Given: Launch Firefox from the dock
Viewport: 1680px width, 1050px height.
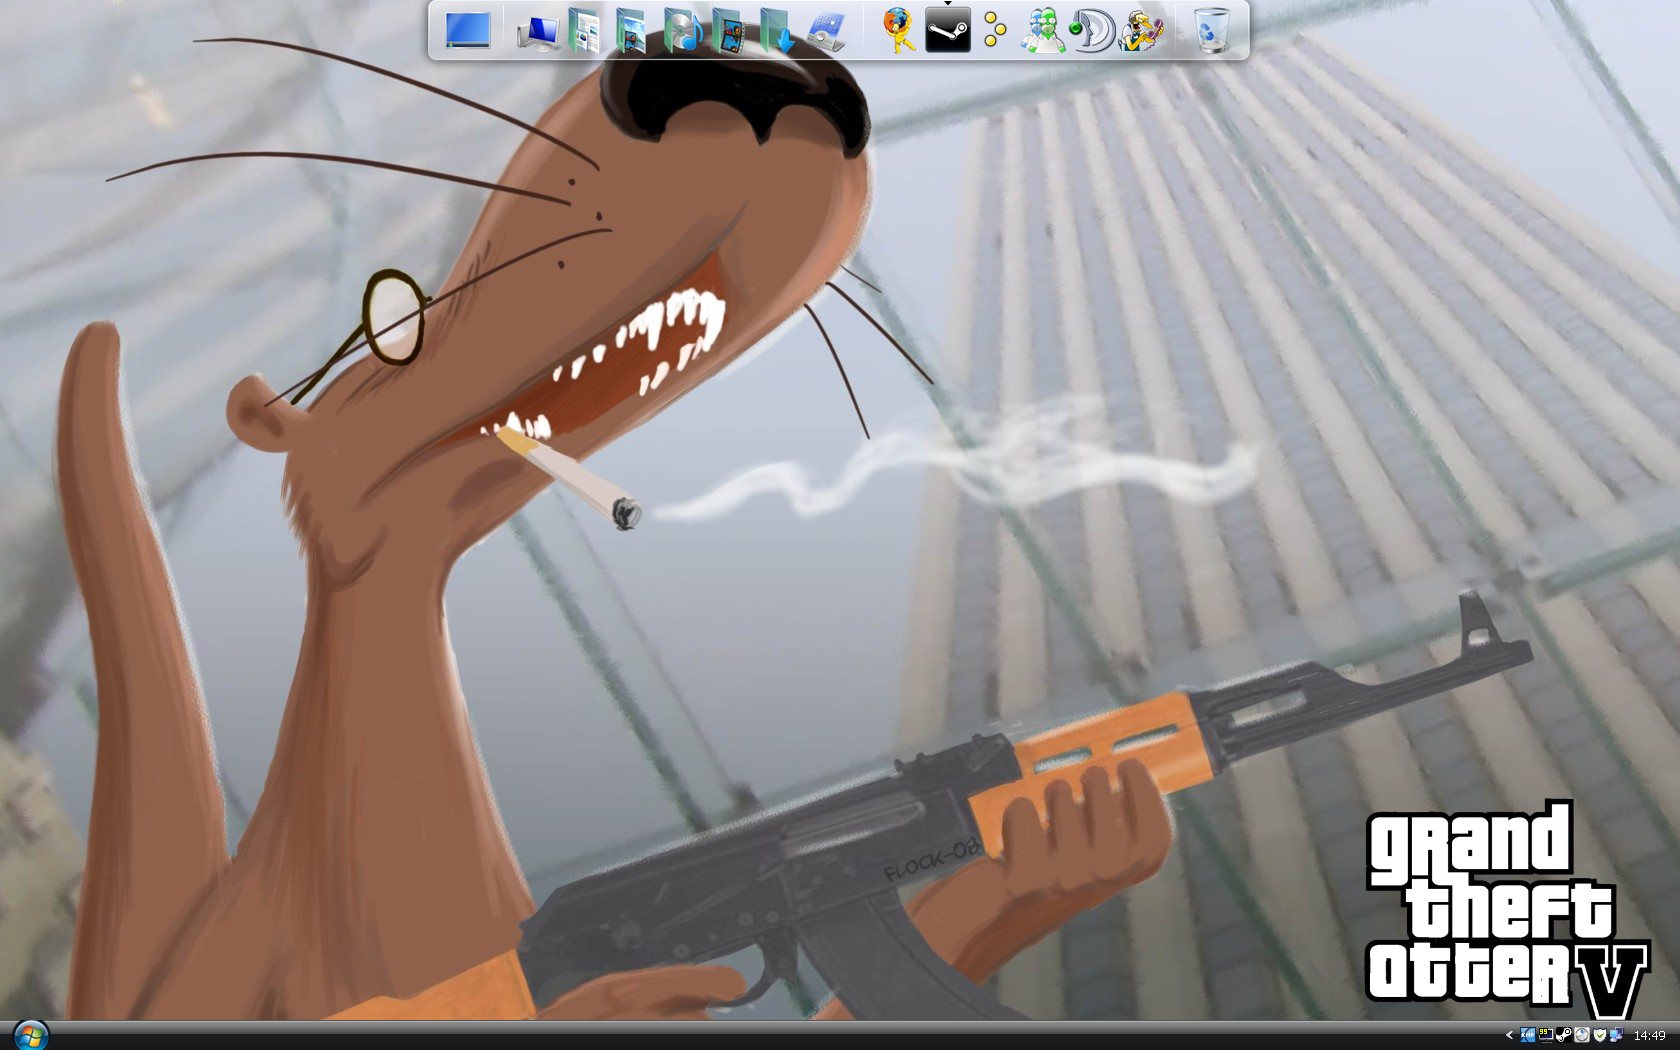Looking at the screenshot, I should coord(898,30).
